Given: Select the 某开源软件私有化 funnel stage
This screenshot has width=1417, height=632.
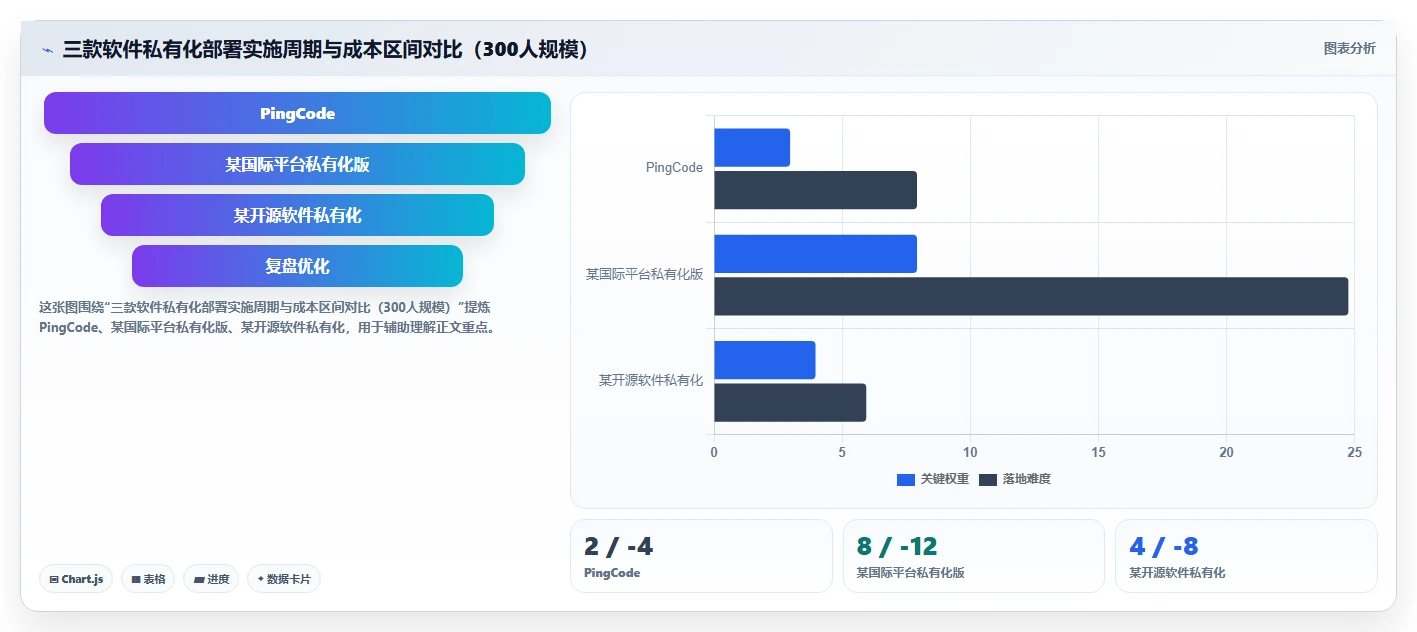Looking at the screenshot, I should [x=297, y=215].
